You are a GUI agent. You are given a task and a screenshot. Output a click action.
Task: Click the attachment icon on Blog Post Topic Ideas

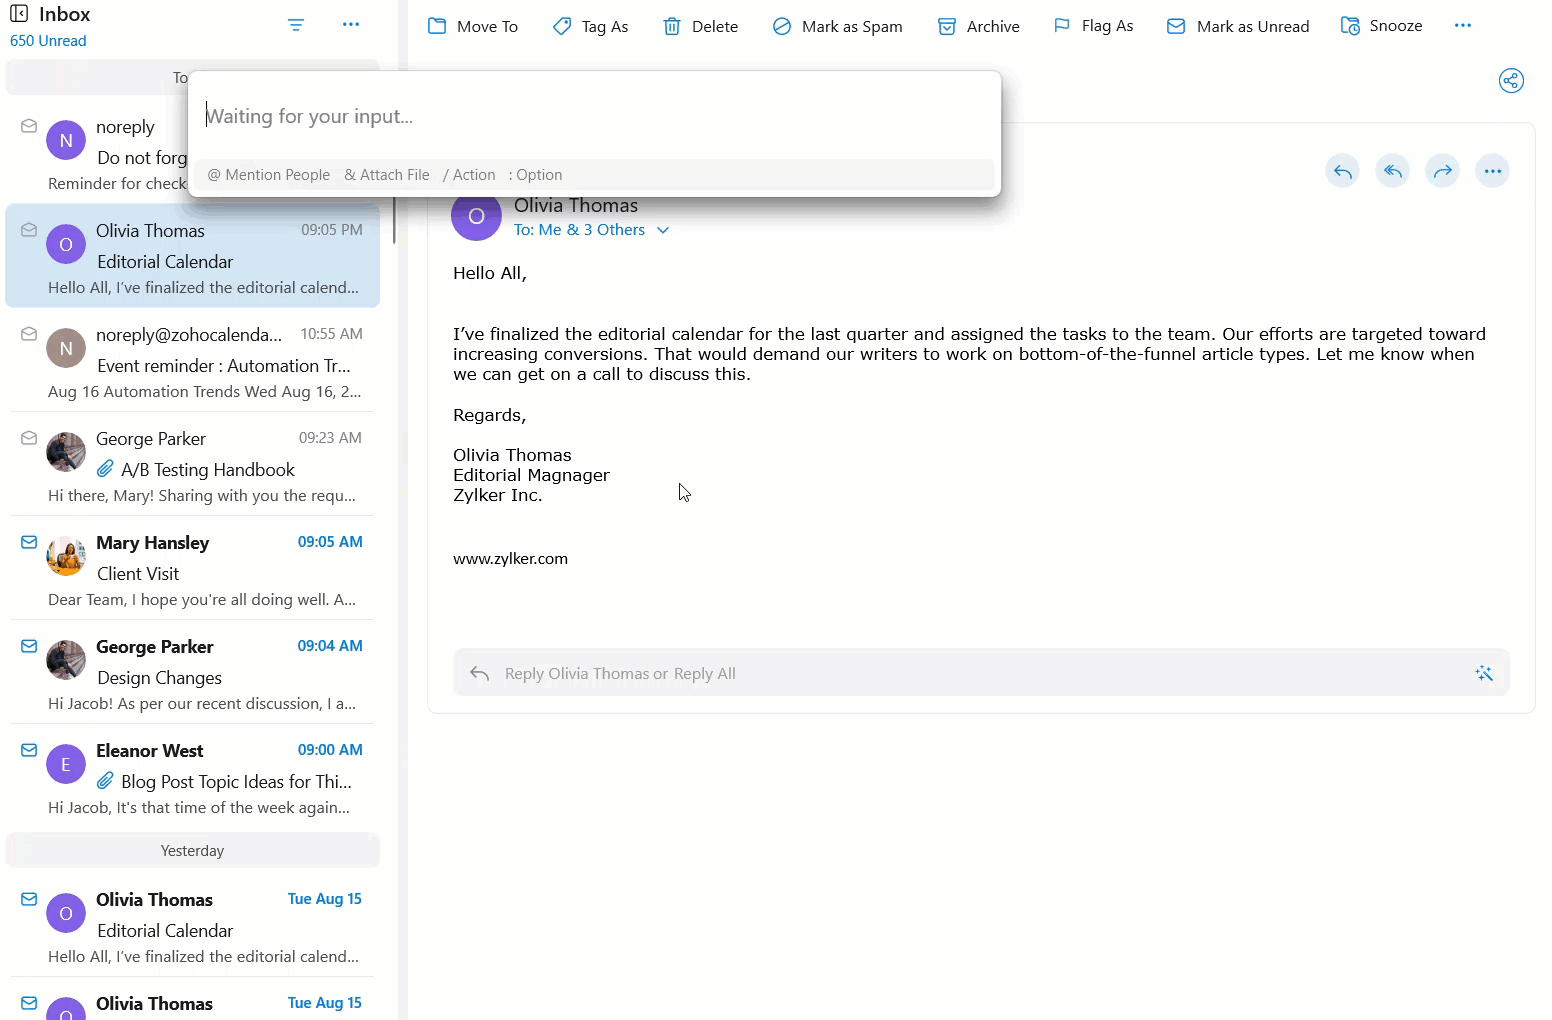105,781
